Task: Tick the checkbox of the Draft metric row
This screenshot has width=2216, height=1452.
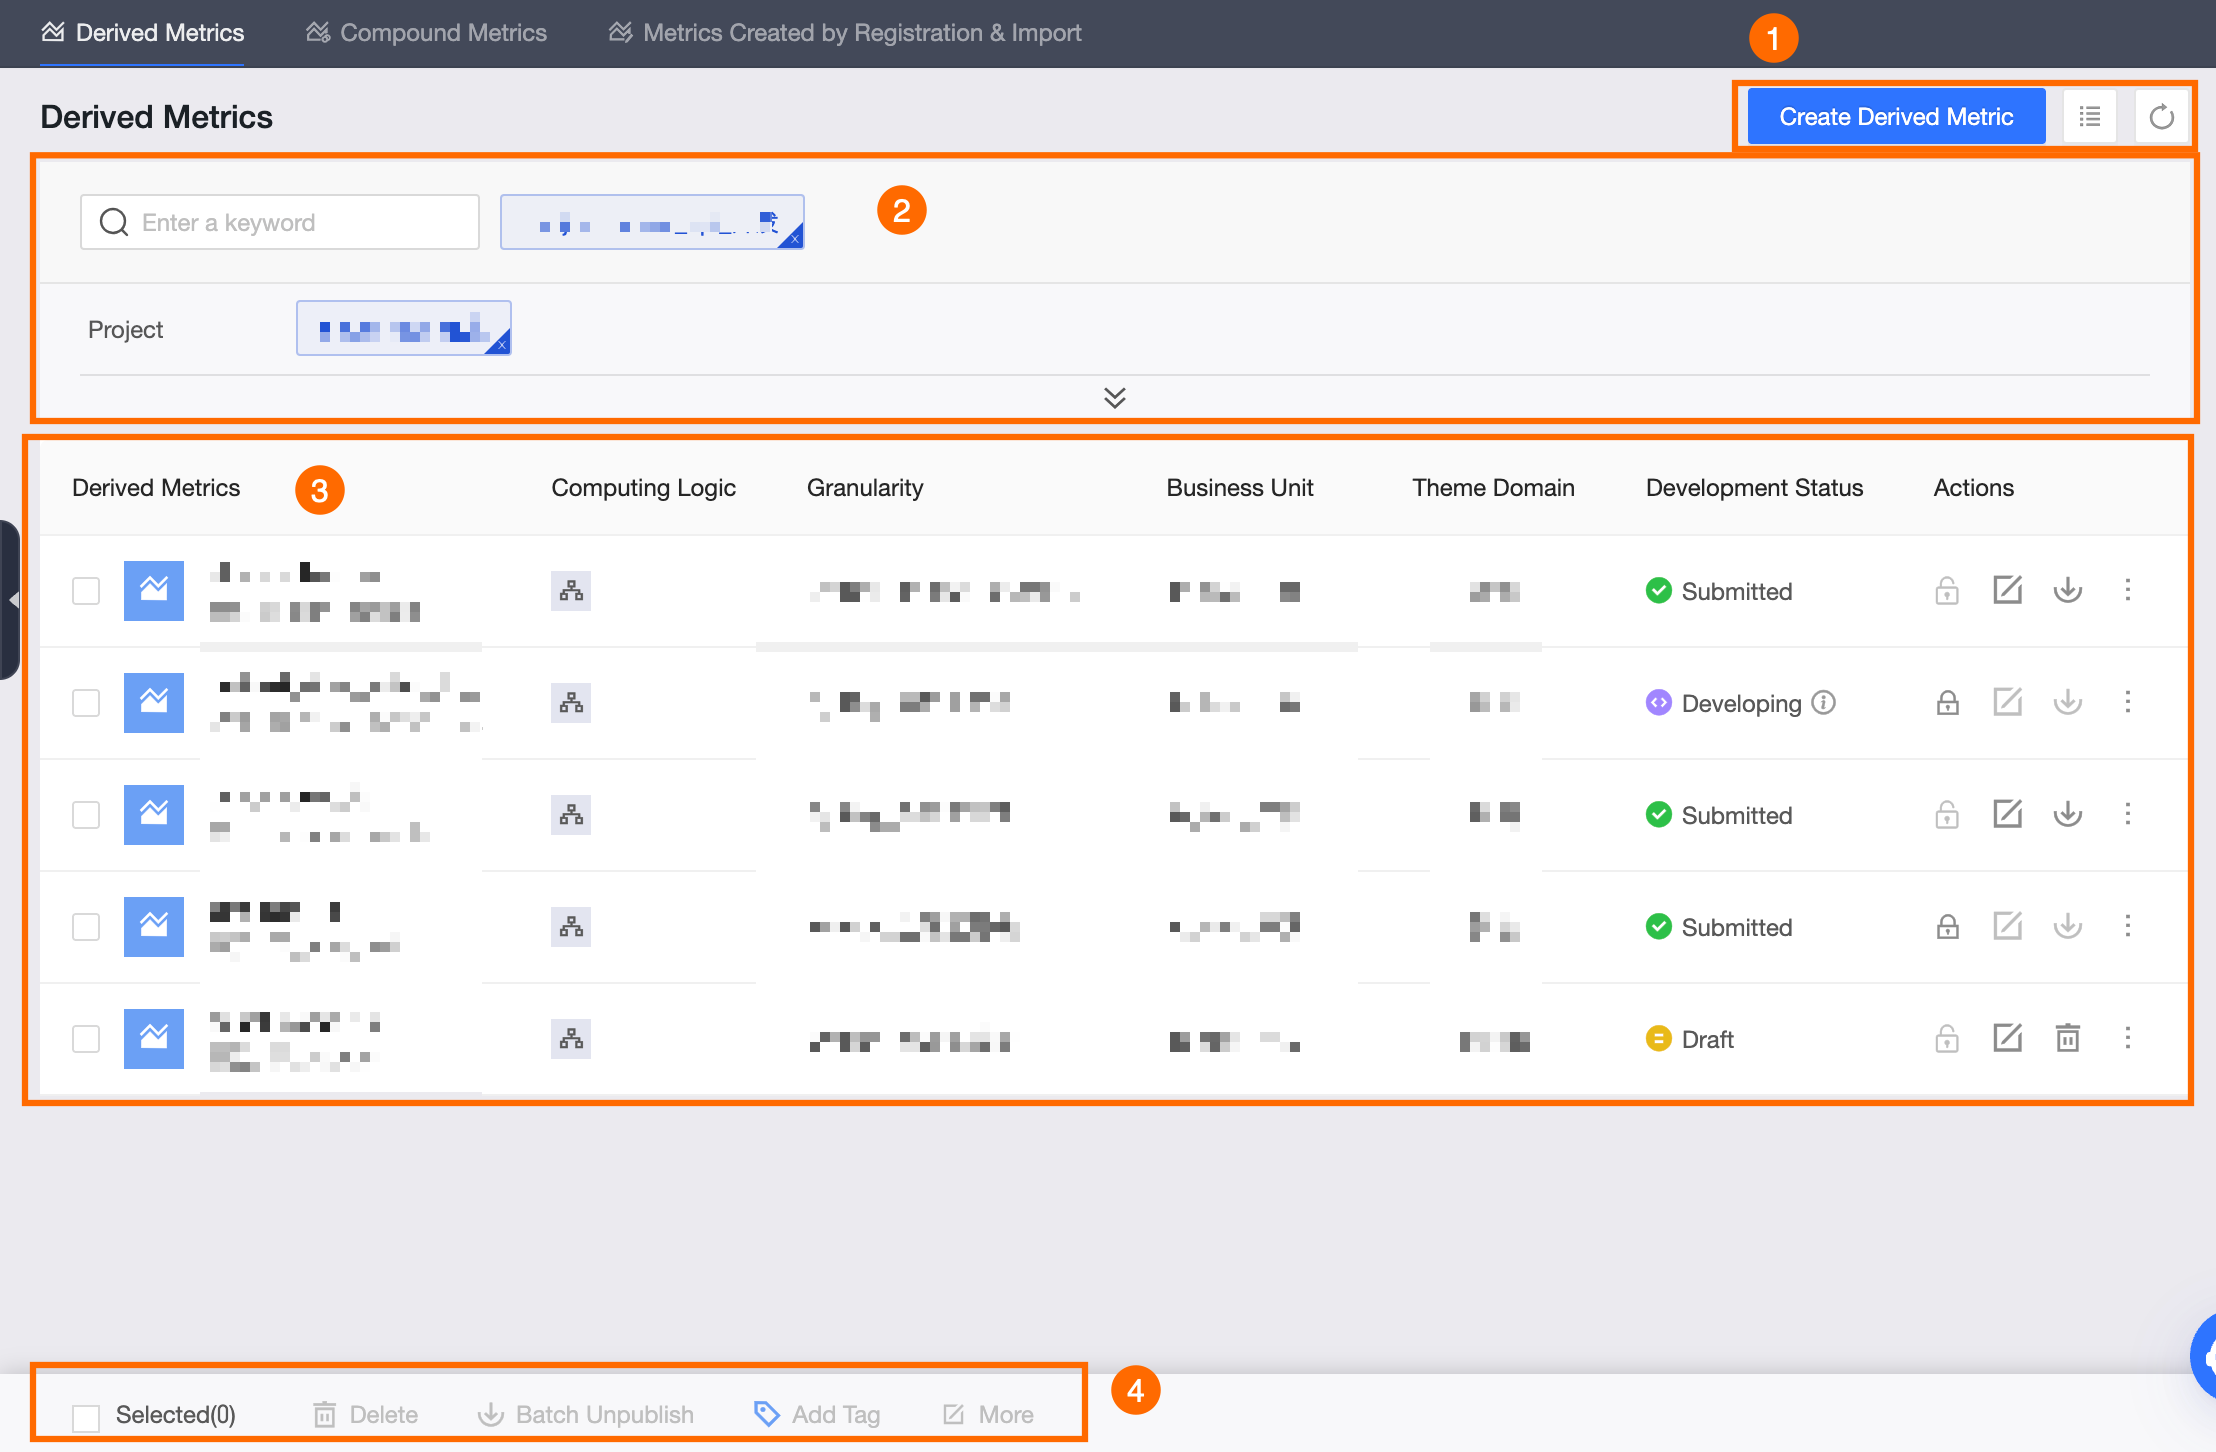Action: [x=86, y=1039]
